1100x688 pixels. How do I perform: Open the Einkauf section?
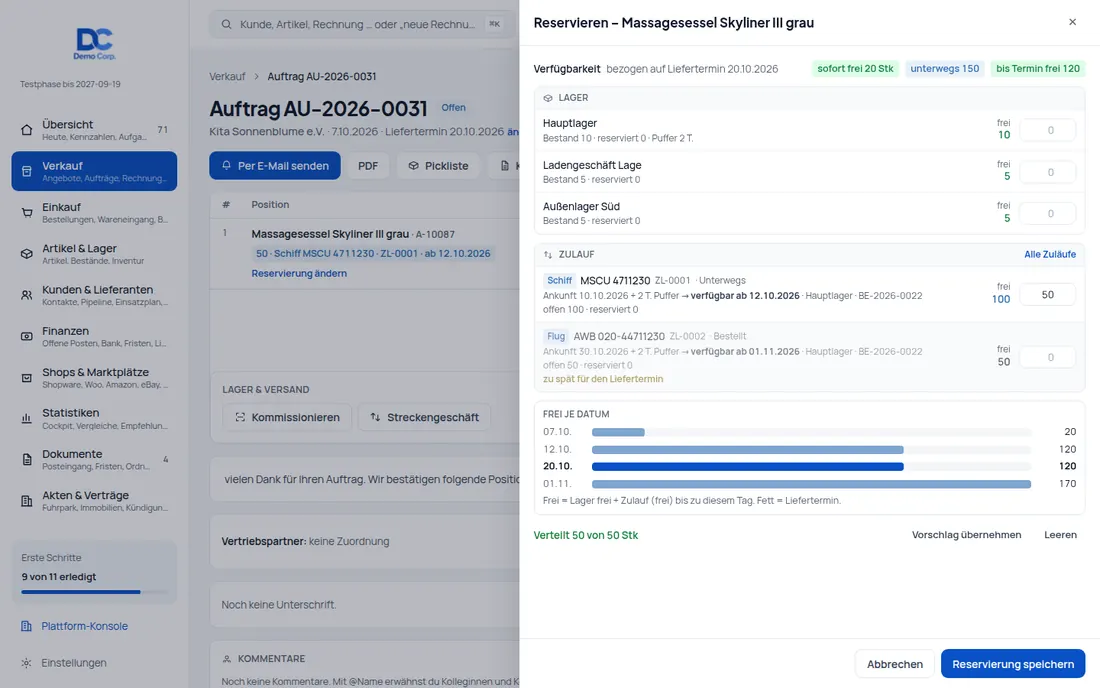(94, 213)
